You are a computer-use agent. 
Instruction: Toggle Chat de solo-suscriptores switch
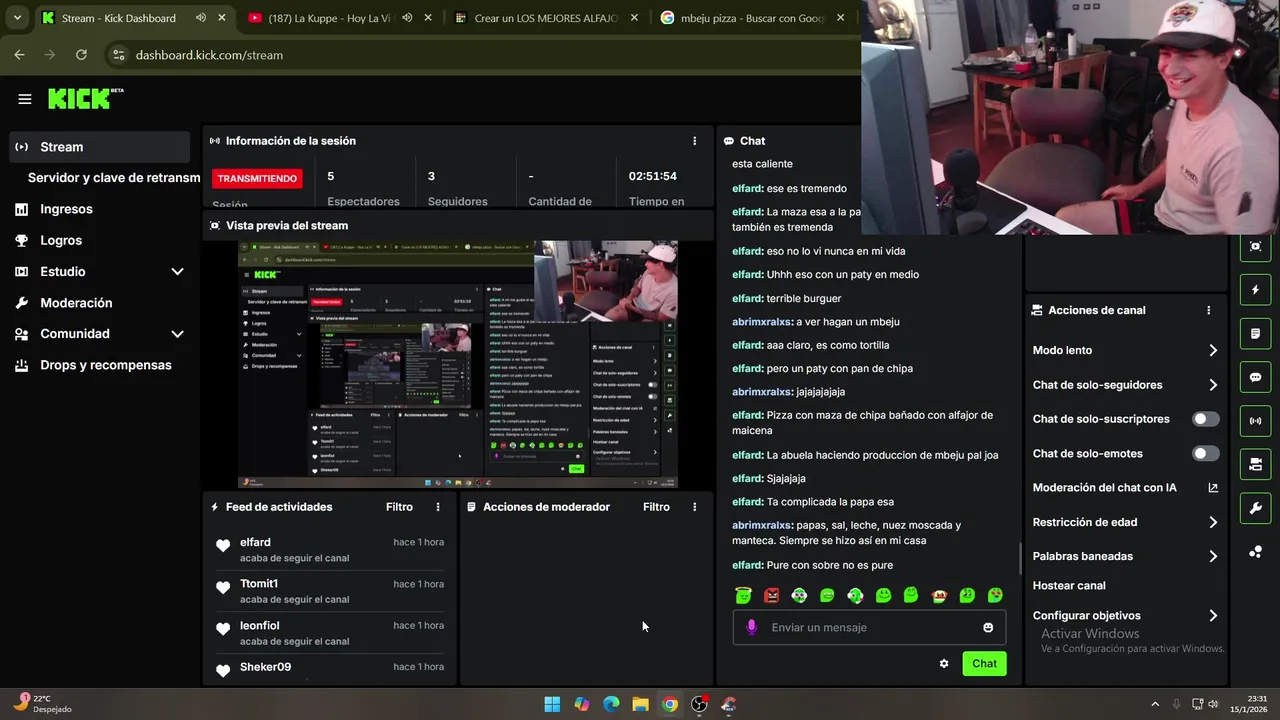click(x=1206, y=419)
